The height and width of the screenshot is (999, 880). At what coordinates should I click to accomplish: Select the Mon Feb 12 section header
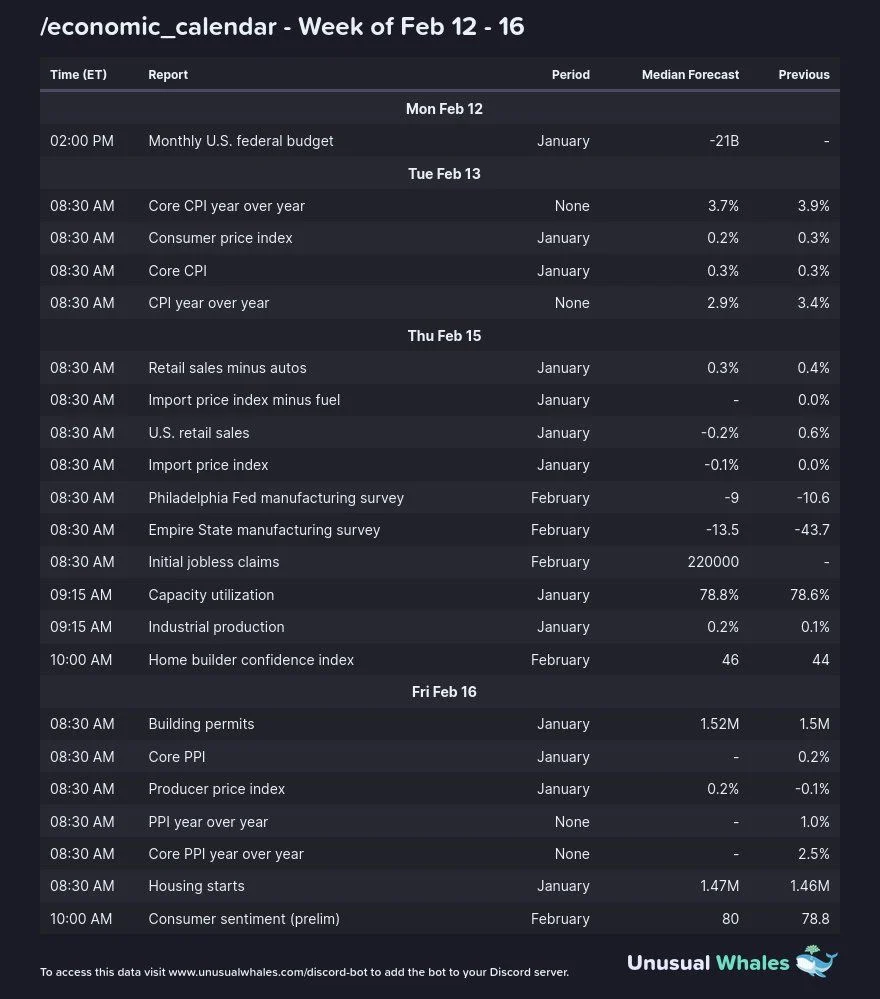[x=444, y=108]
